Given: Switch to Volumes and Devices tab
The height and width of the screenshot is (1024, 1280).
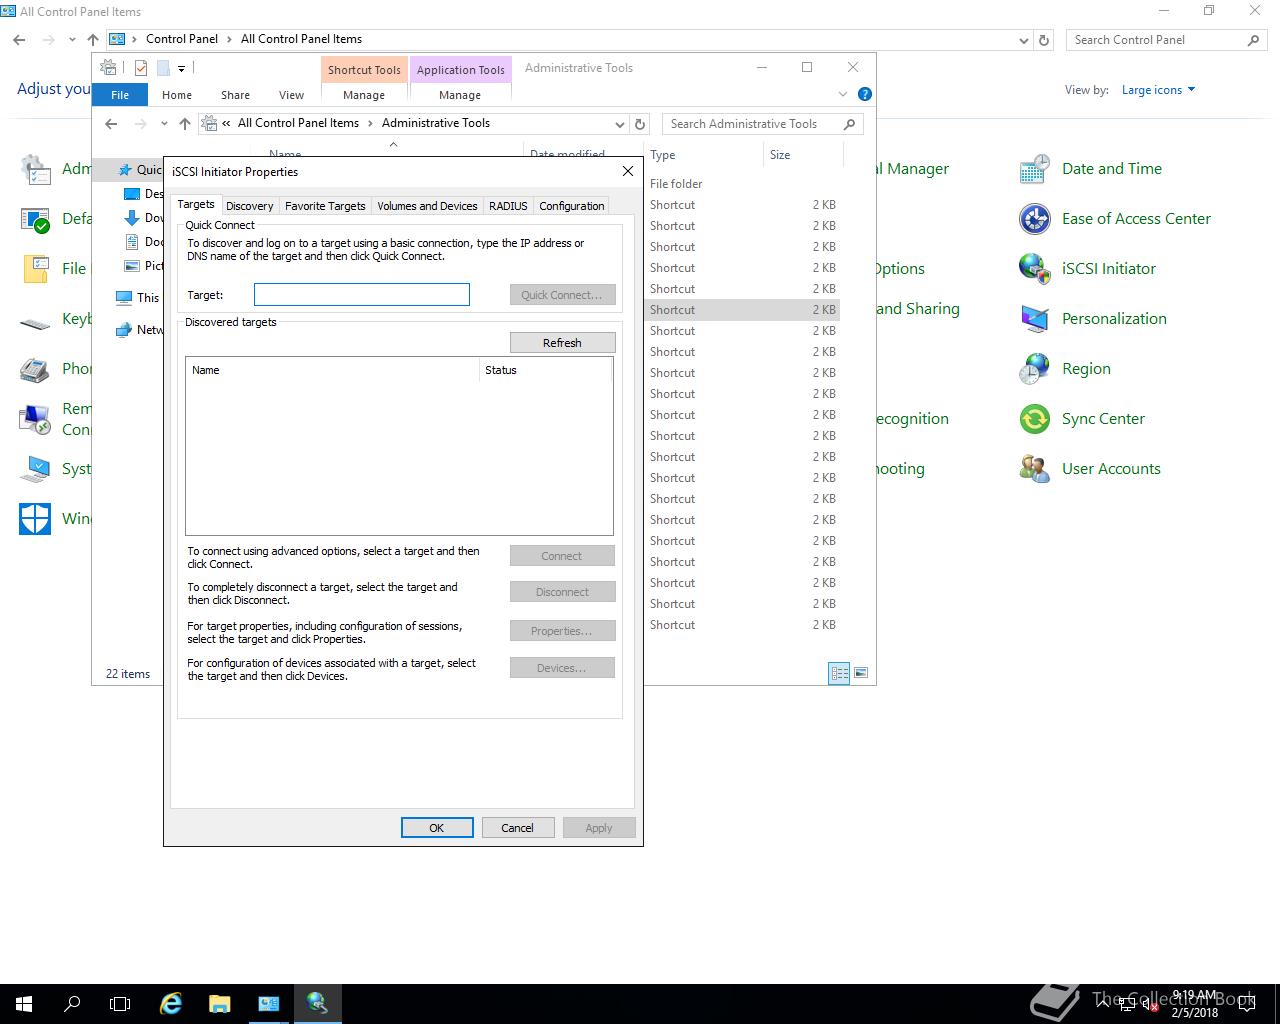Looking at the screenshot, I should click(427, 206).
